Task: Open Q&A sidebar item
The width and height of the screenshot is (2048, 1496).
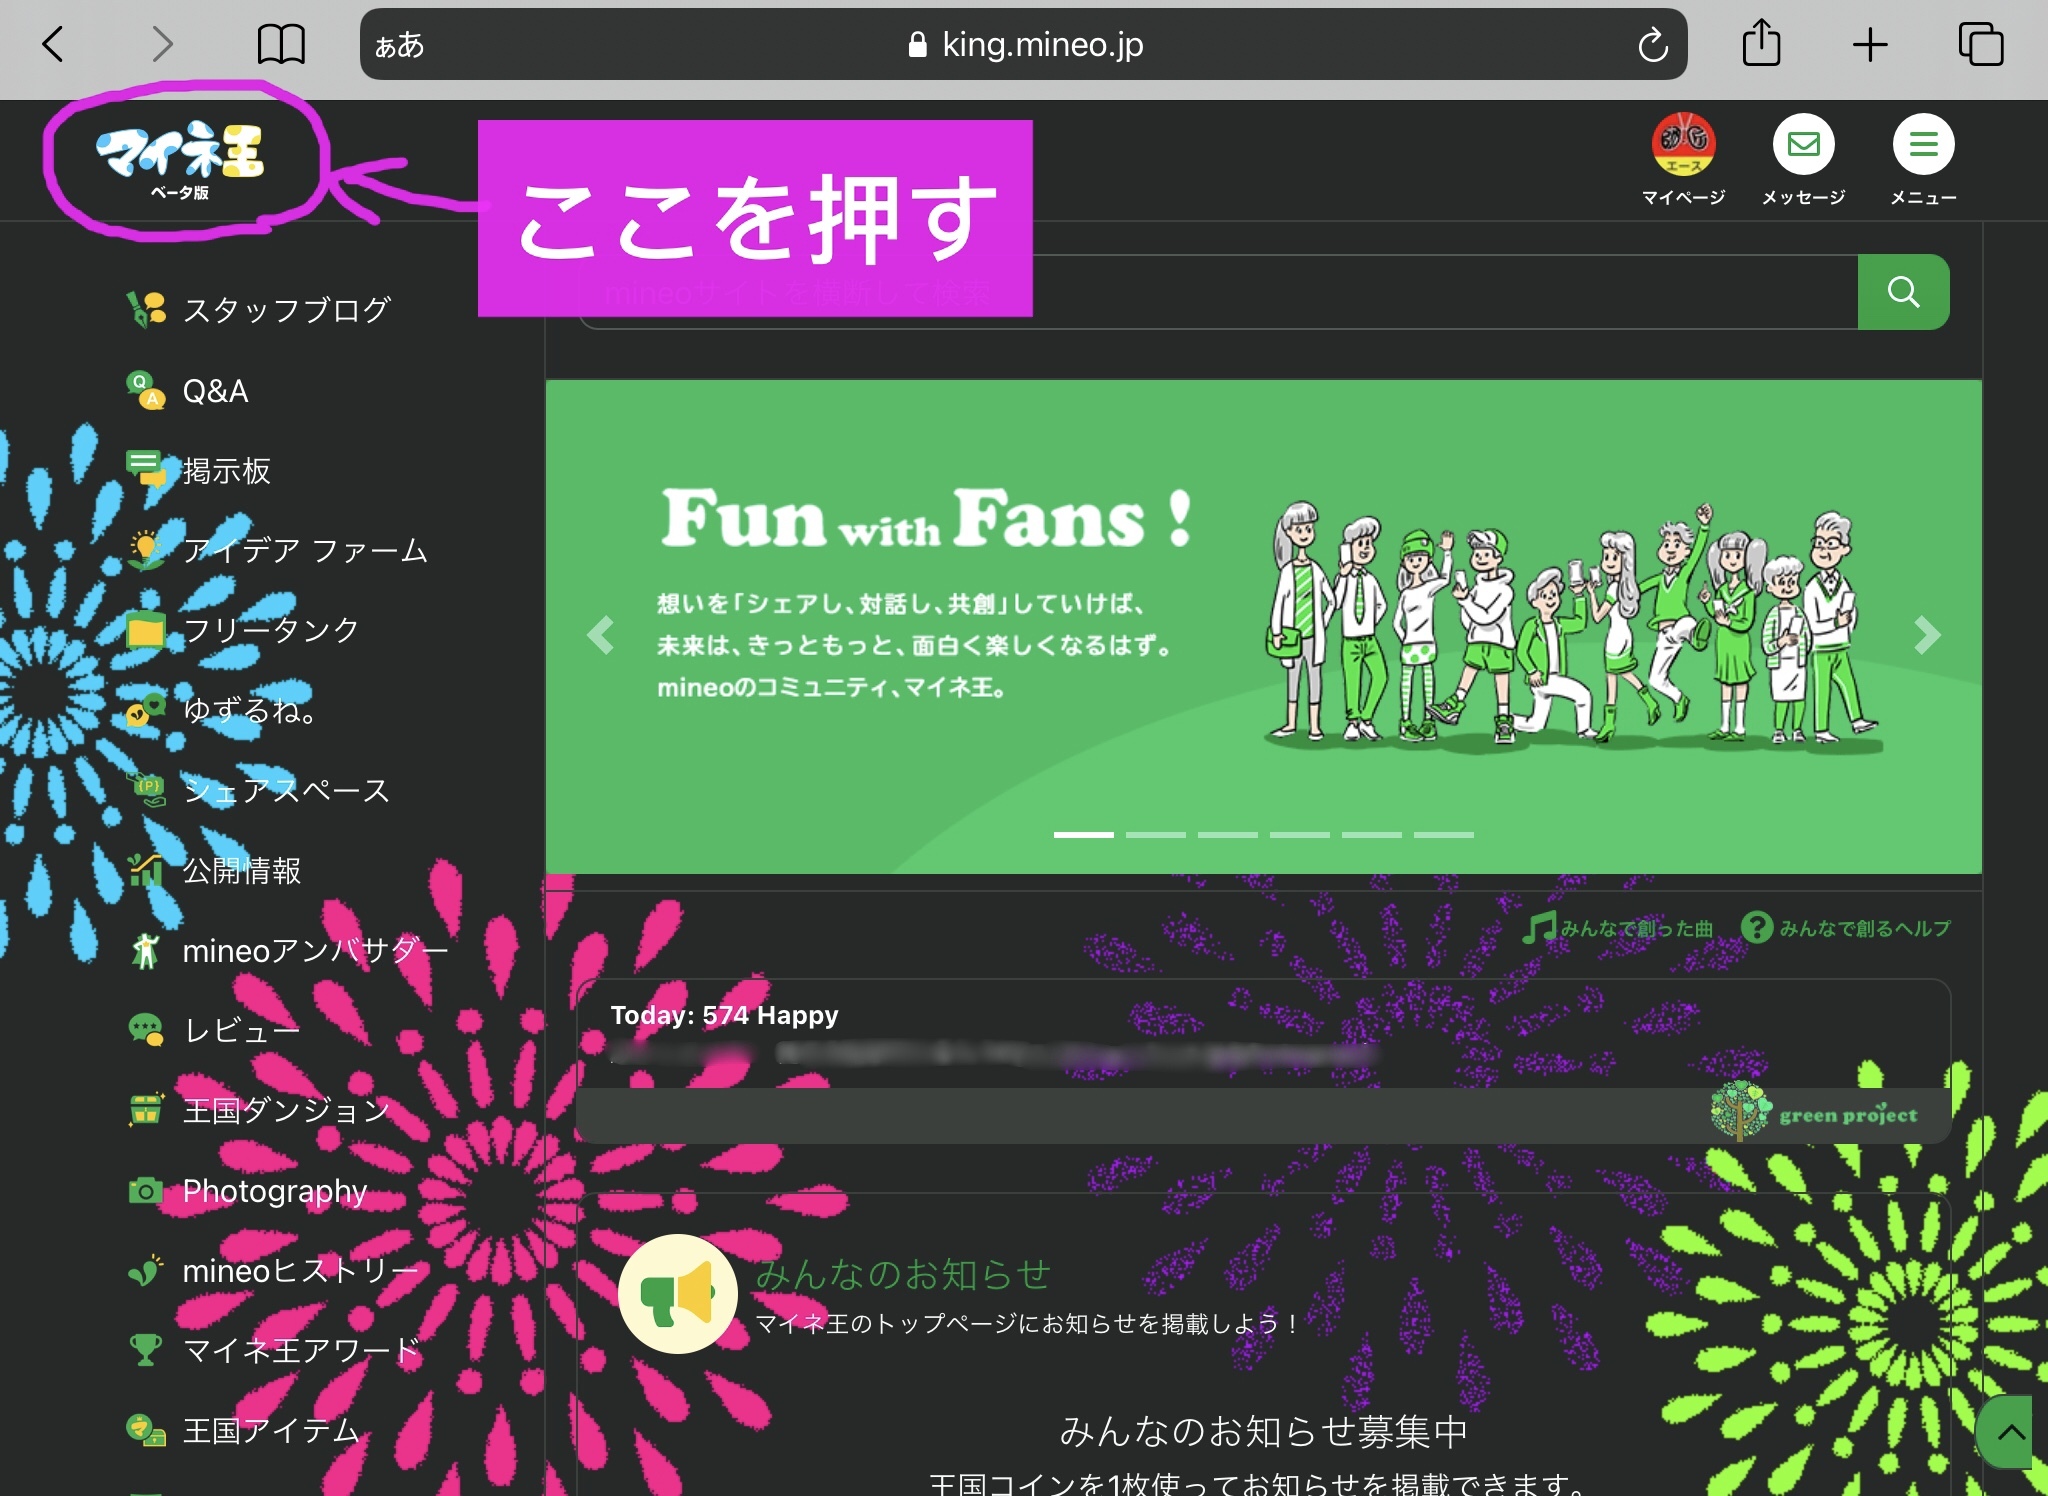Action: 214,391
